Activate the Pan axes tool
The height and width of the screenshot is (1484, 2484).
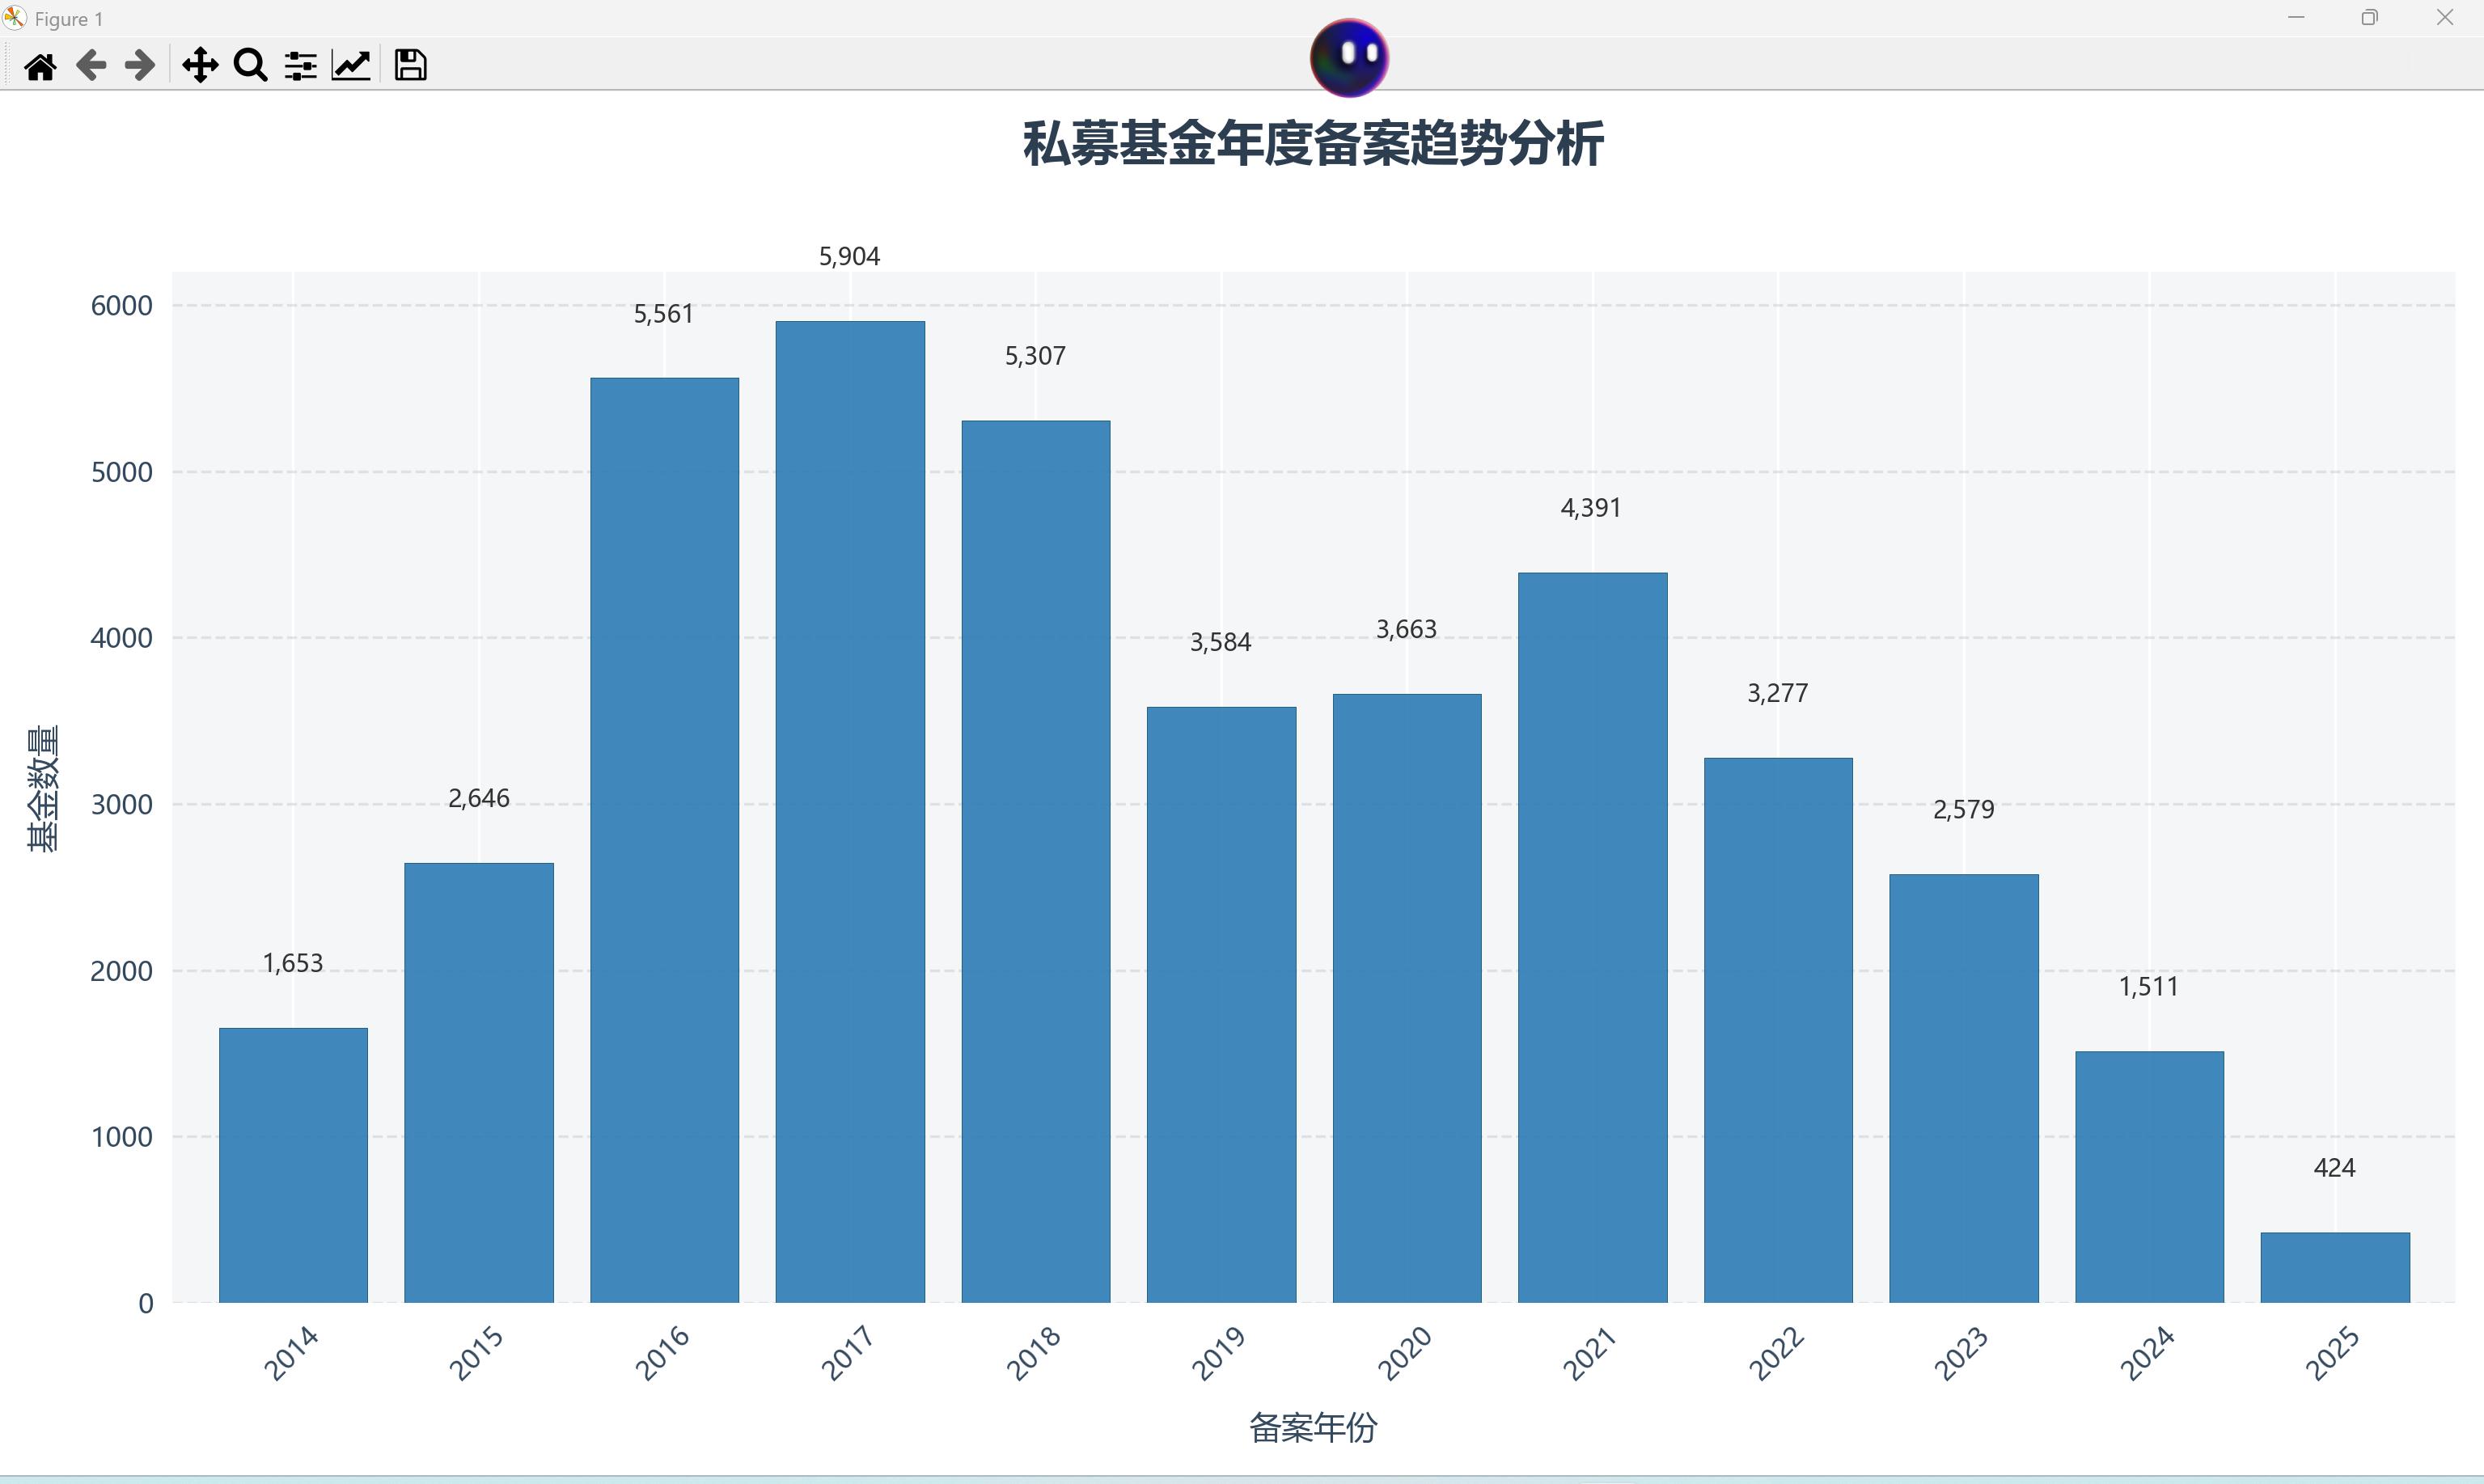[200, 66]
